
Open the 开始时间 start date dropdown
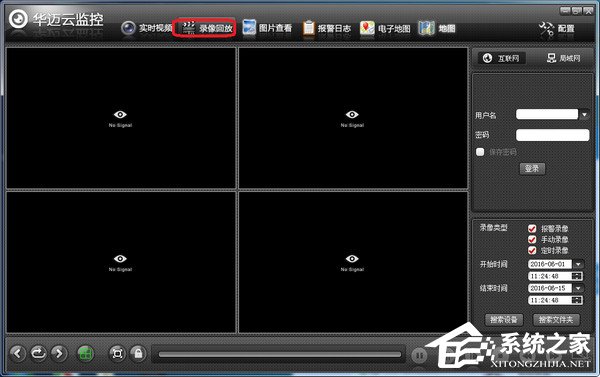pyautogui.click(x=578, y=264)
